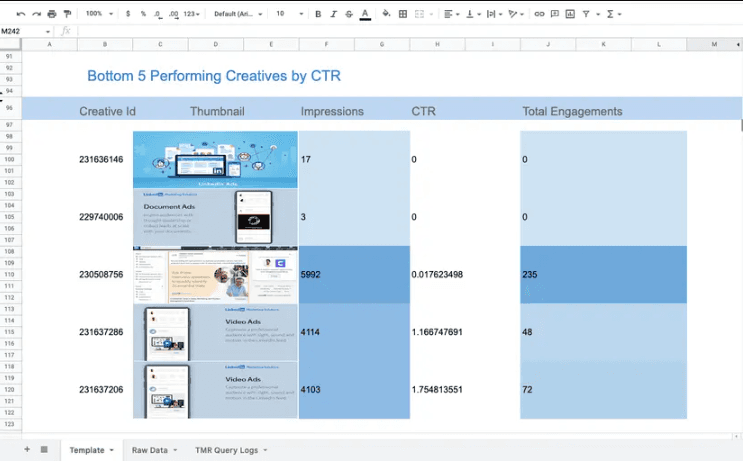Select CTR cell 1.754813551
This screenshot has width=743, height=461.
[x=437, y=390]
